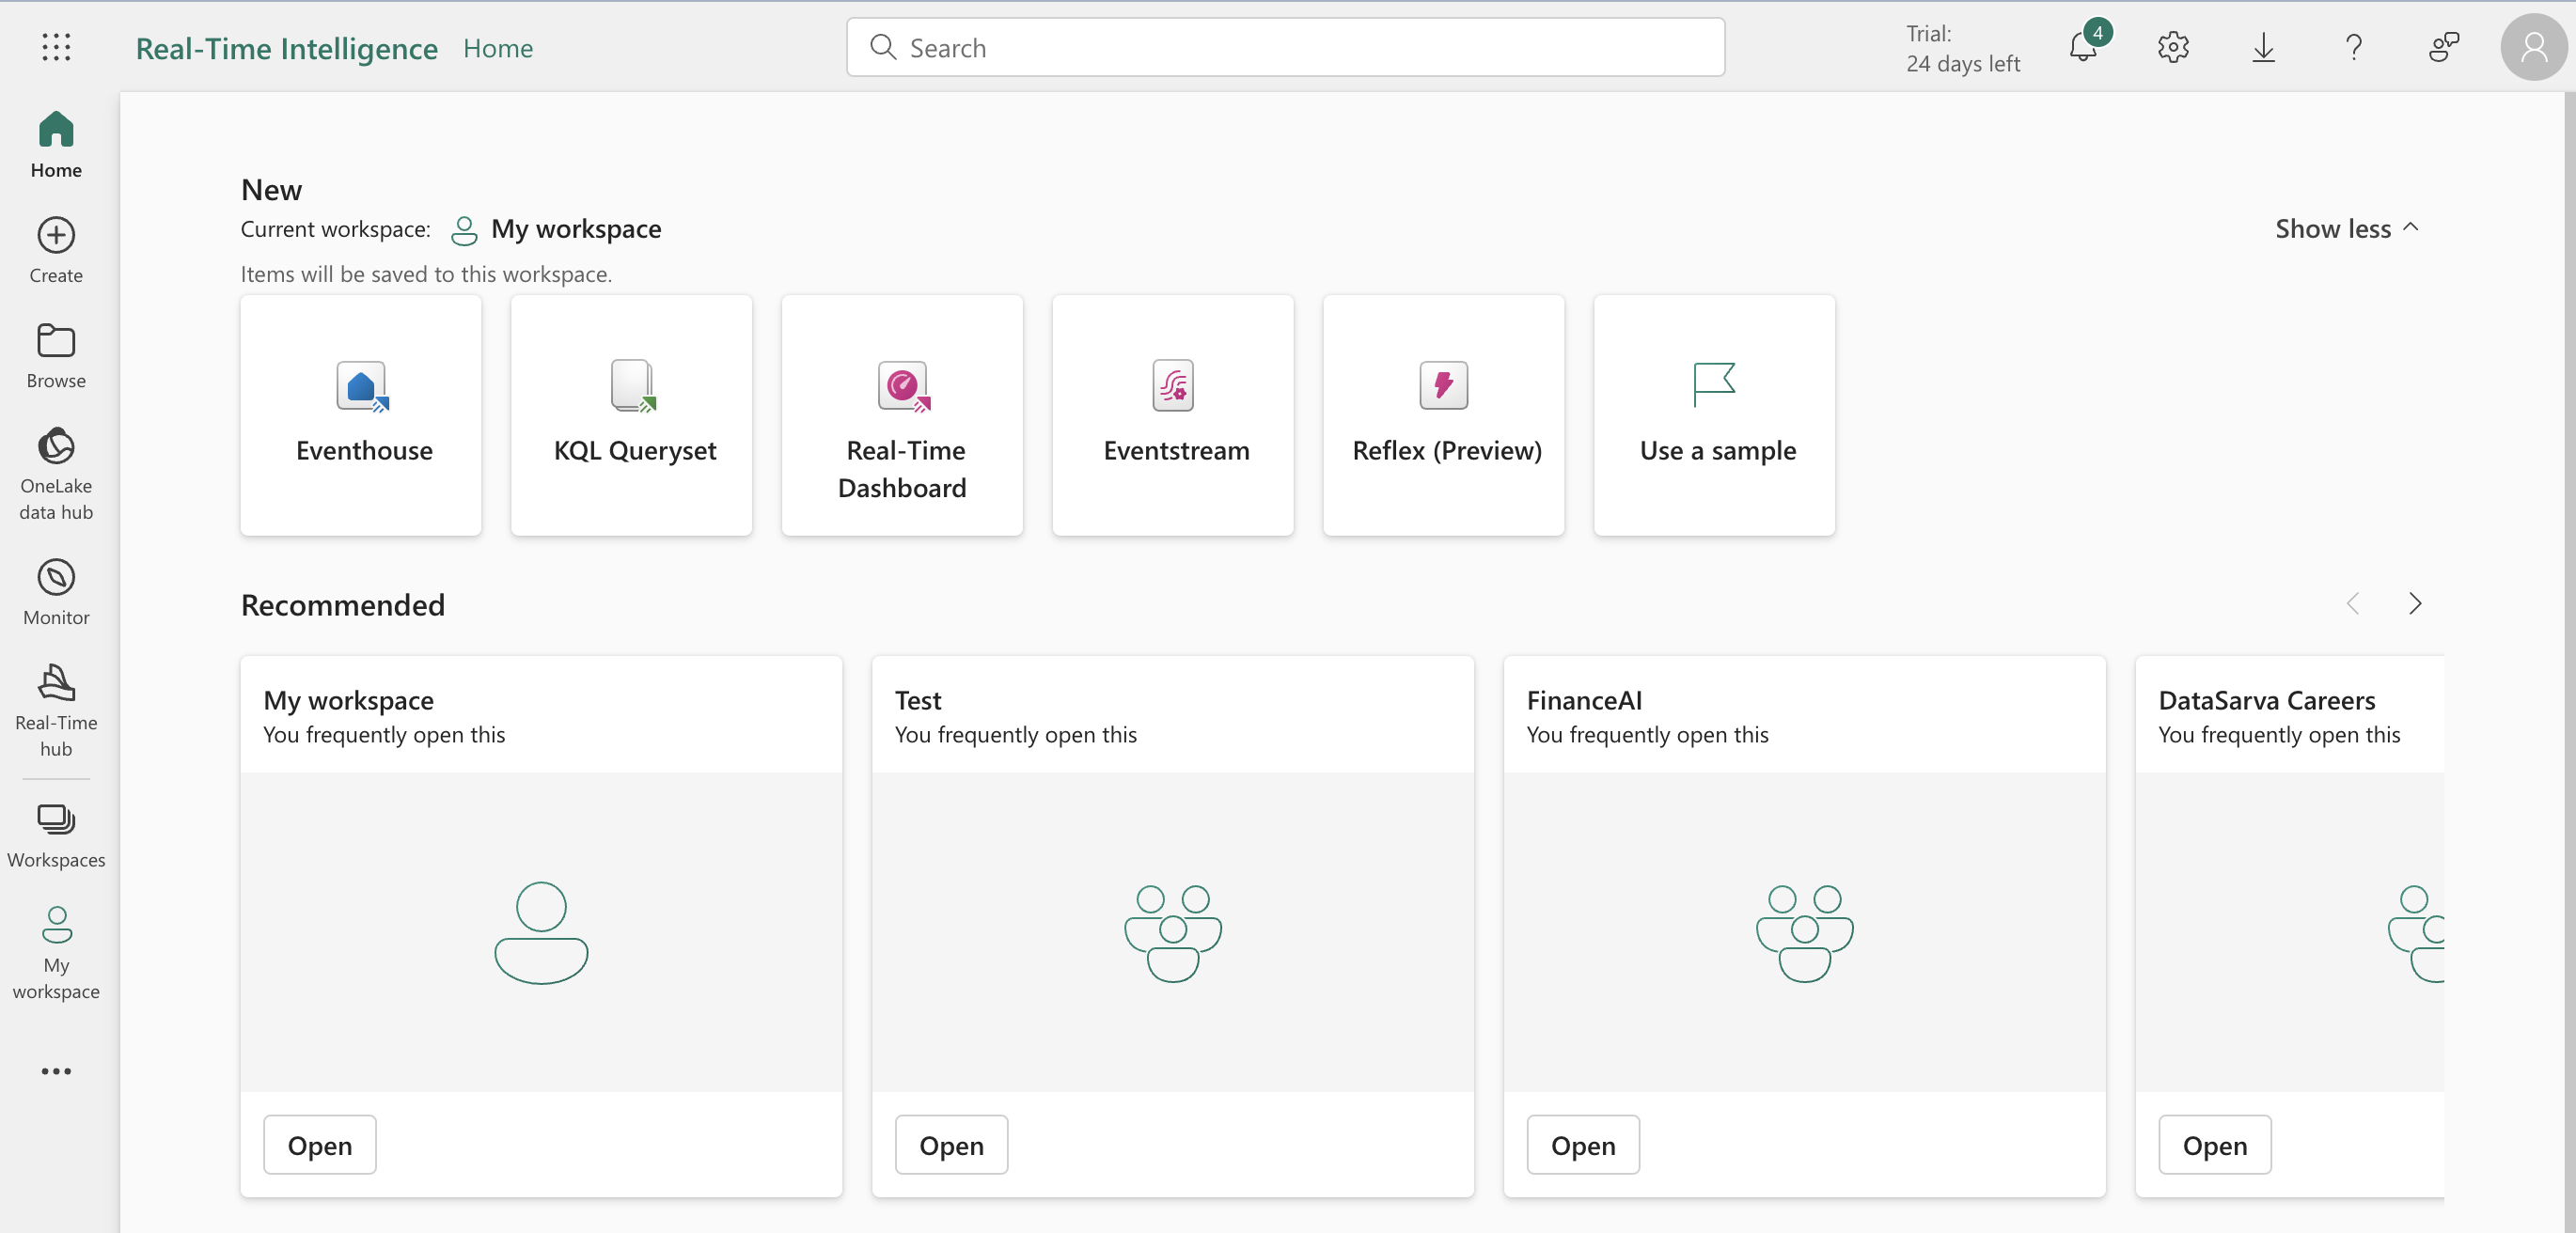Viewport: 2576px width, 1233px height.
Task: Click the FinanceAI card title
Action: tap(1584, 700)
